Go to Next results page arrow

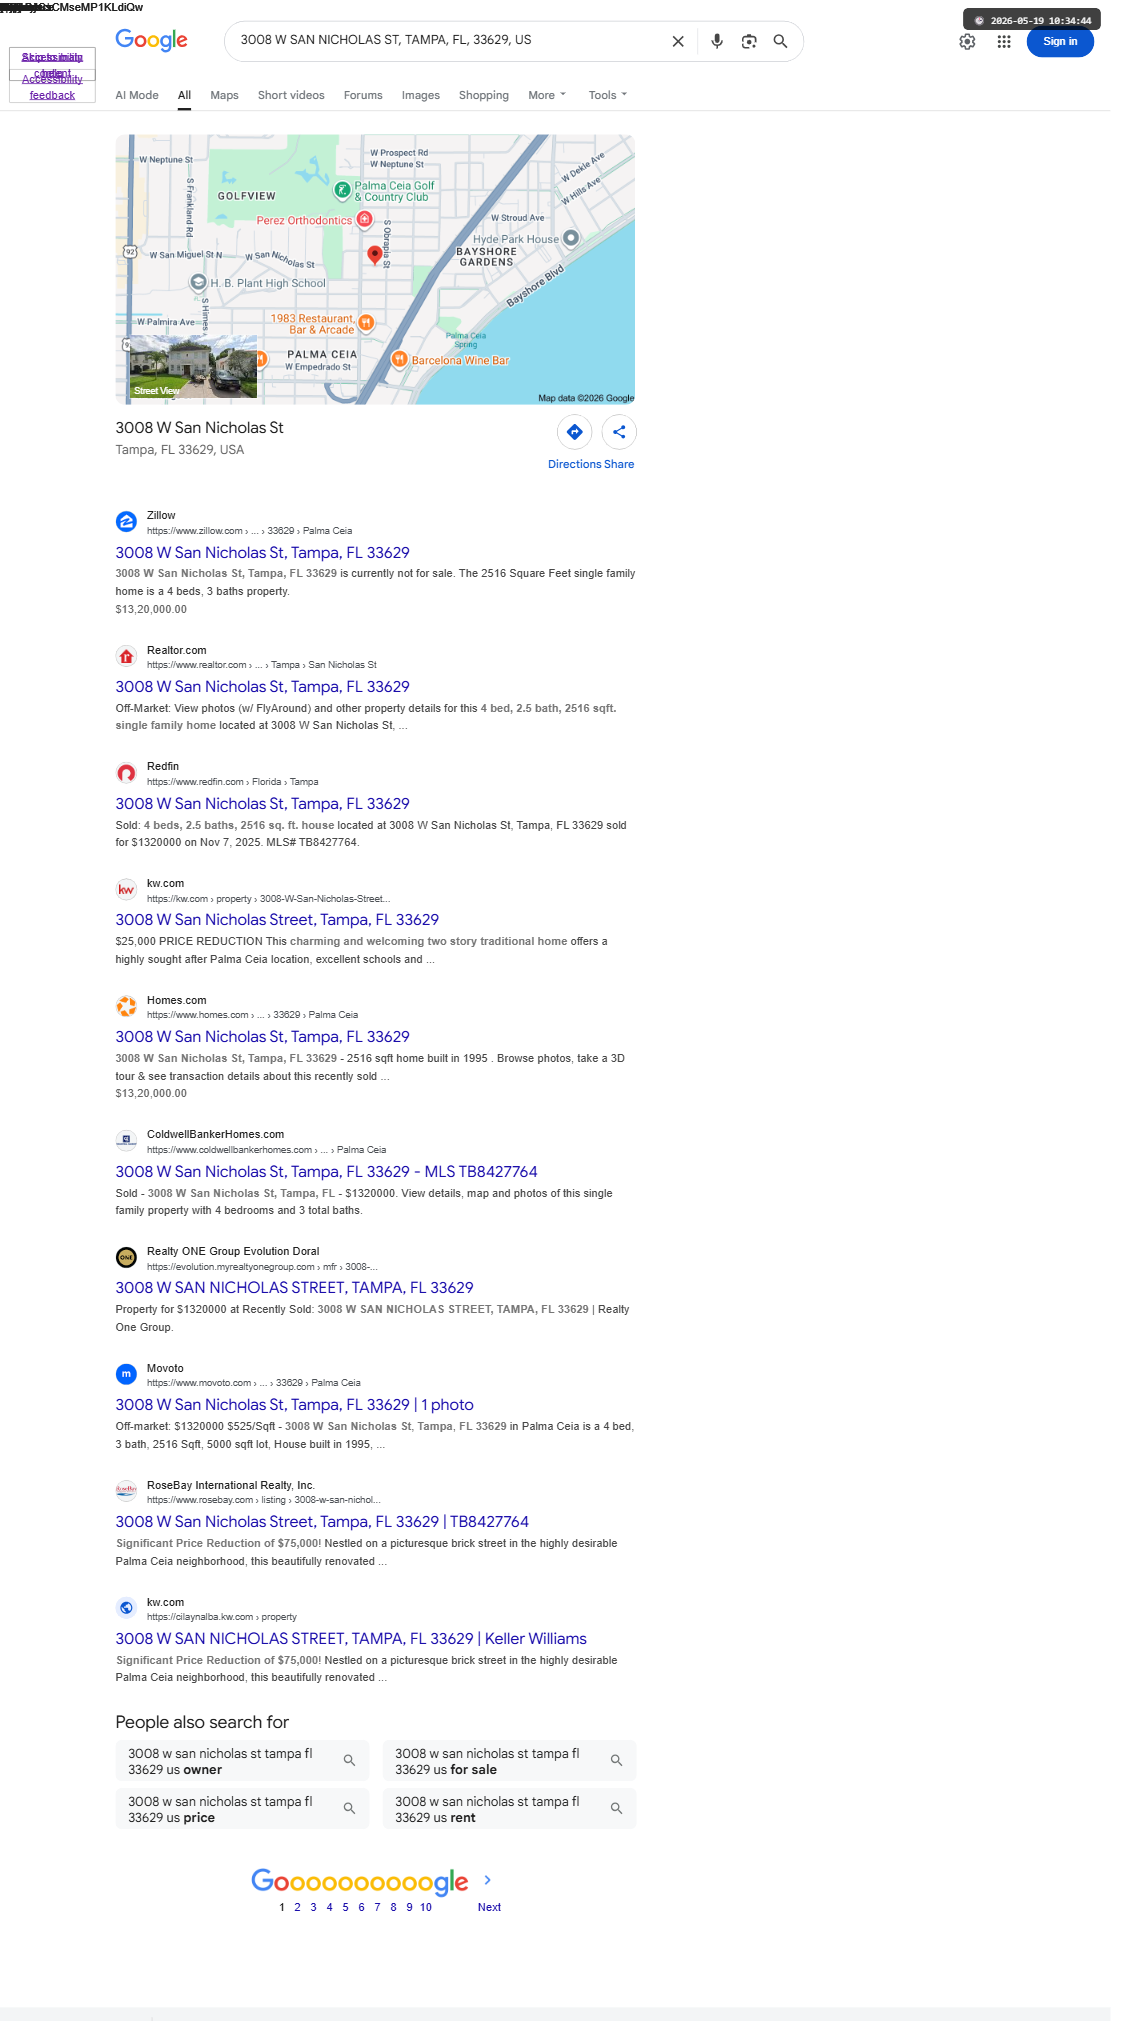489,1891
